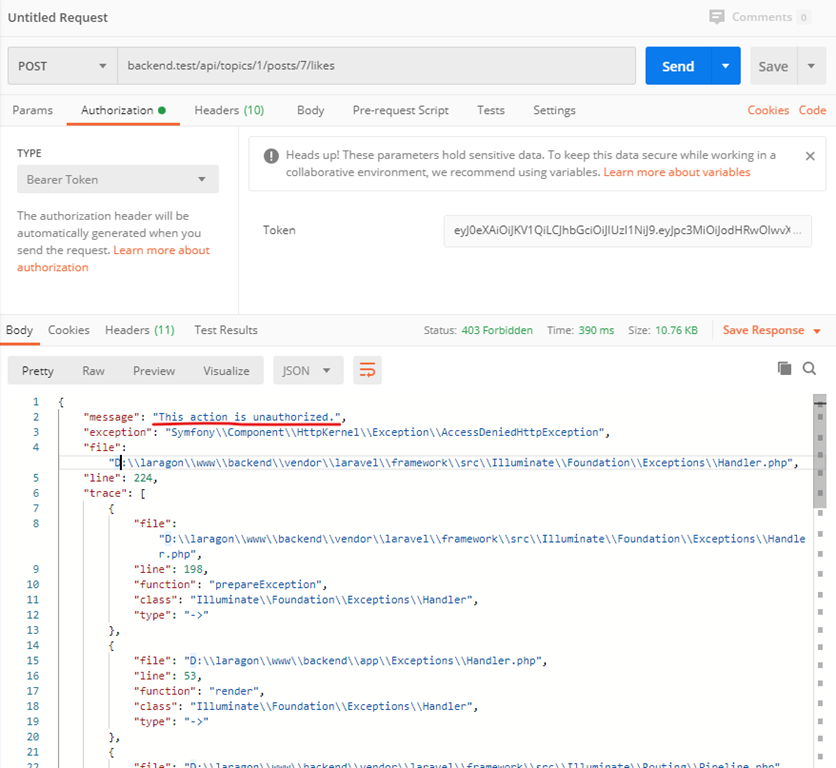The image size is (836, 768).
Task: Open the Pre-request Script tab
Action: pos(400,110)
